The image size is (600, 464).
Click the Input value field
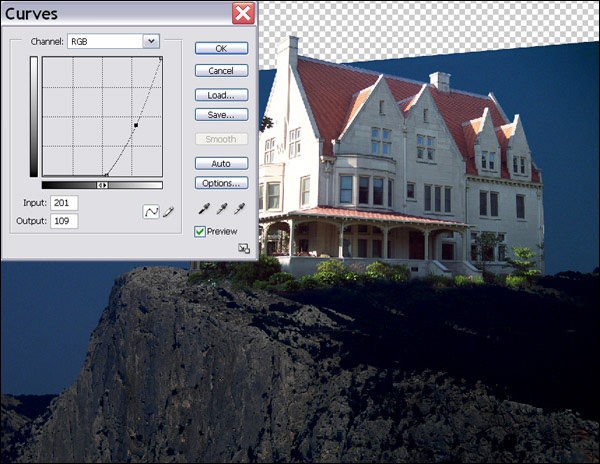tap(64, 203)
